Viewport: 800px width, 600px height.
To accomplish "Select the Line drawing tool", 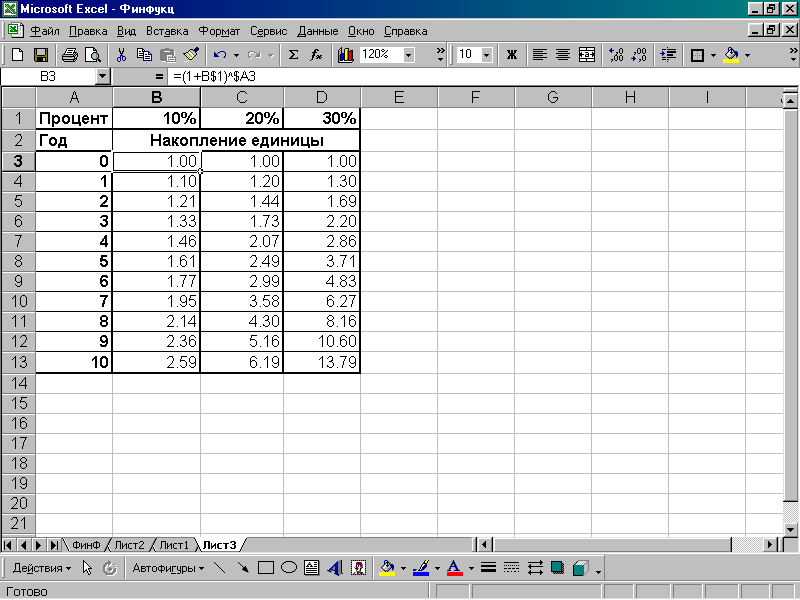I will point(220,568).
